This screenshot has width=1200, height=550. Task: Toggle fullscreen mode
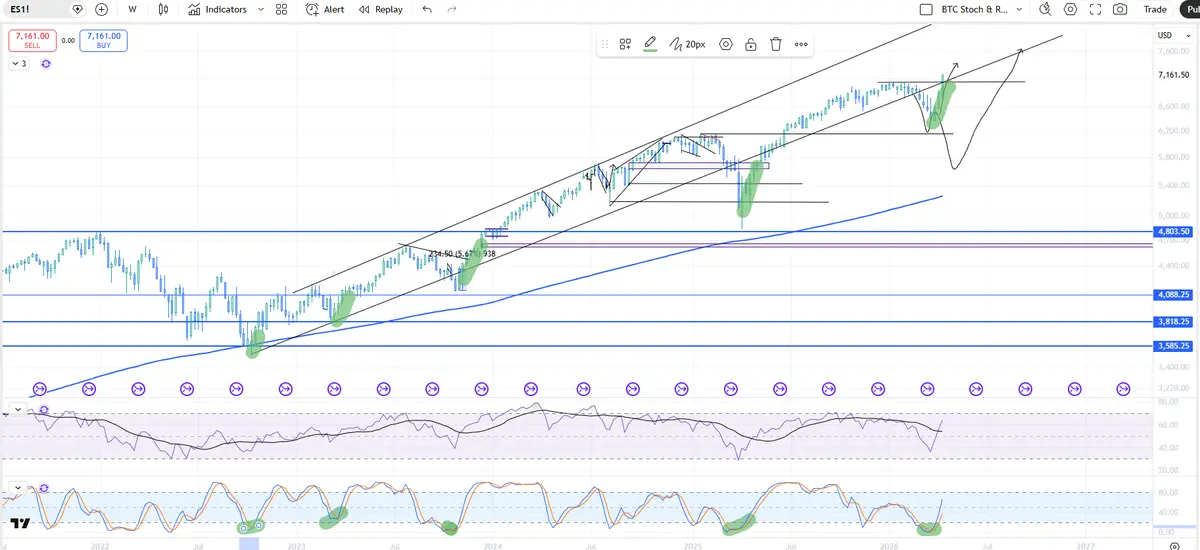coord(1096,9)
